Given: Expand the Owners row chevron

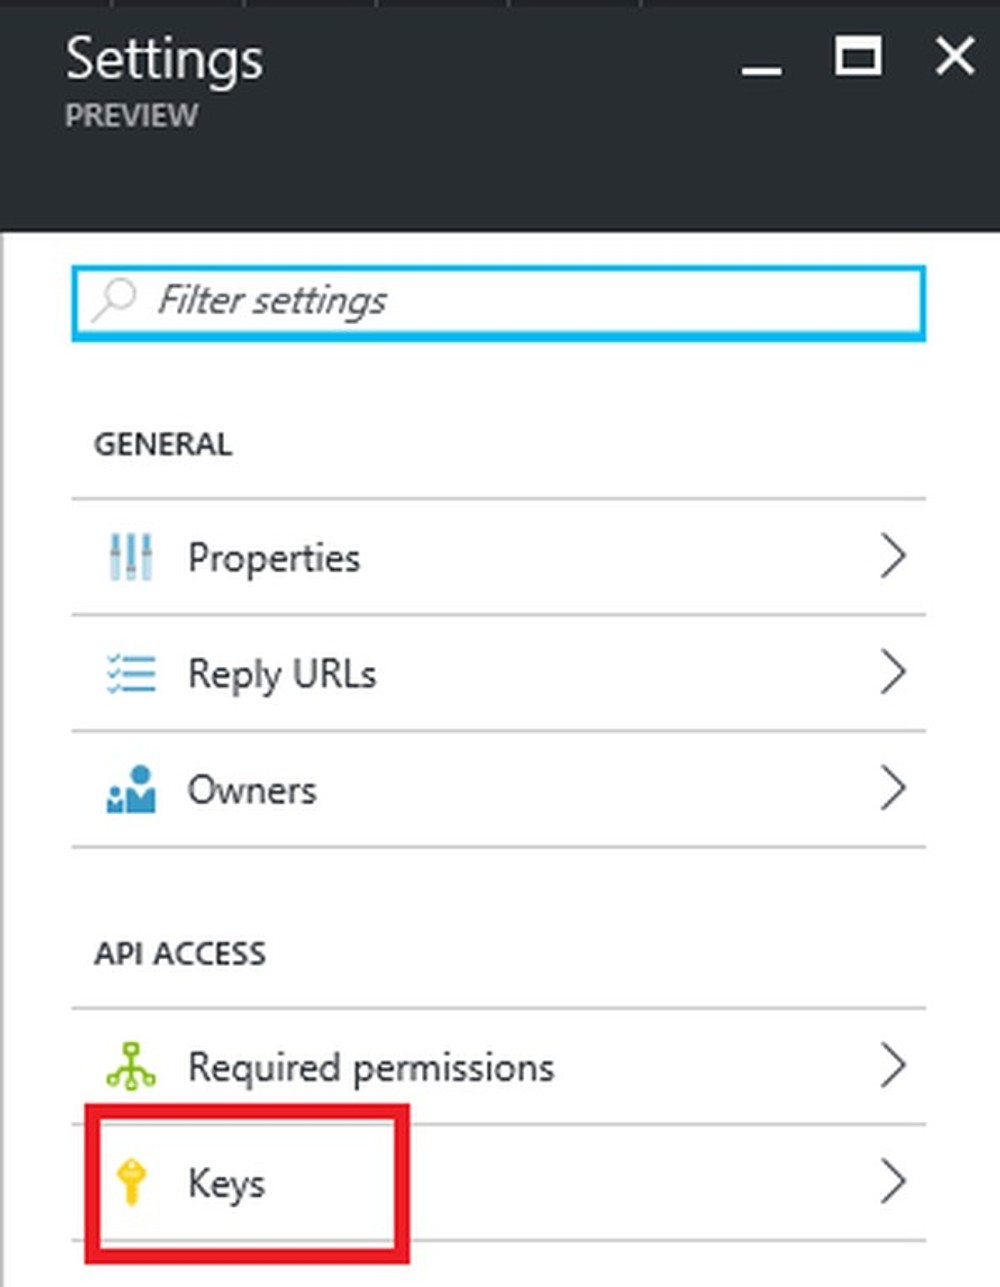Looking at the screenshot, I should (895, 789).
